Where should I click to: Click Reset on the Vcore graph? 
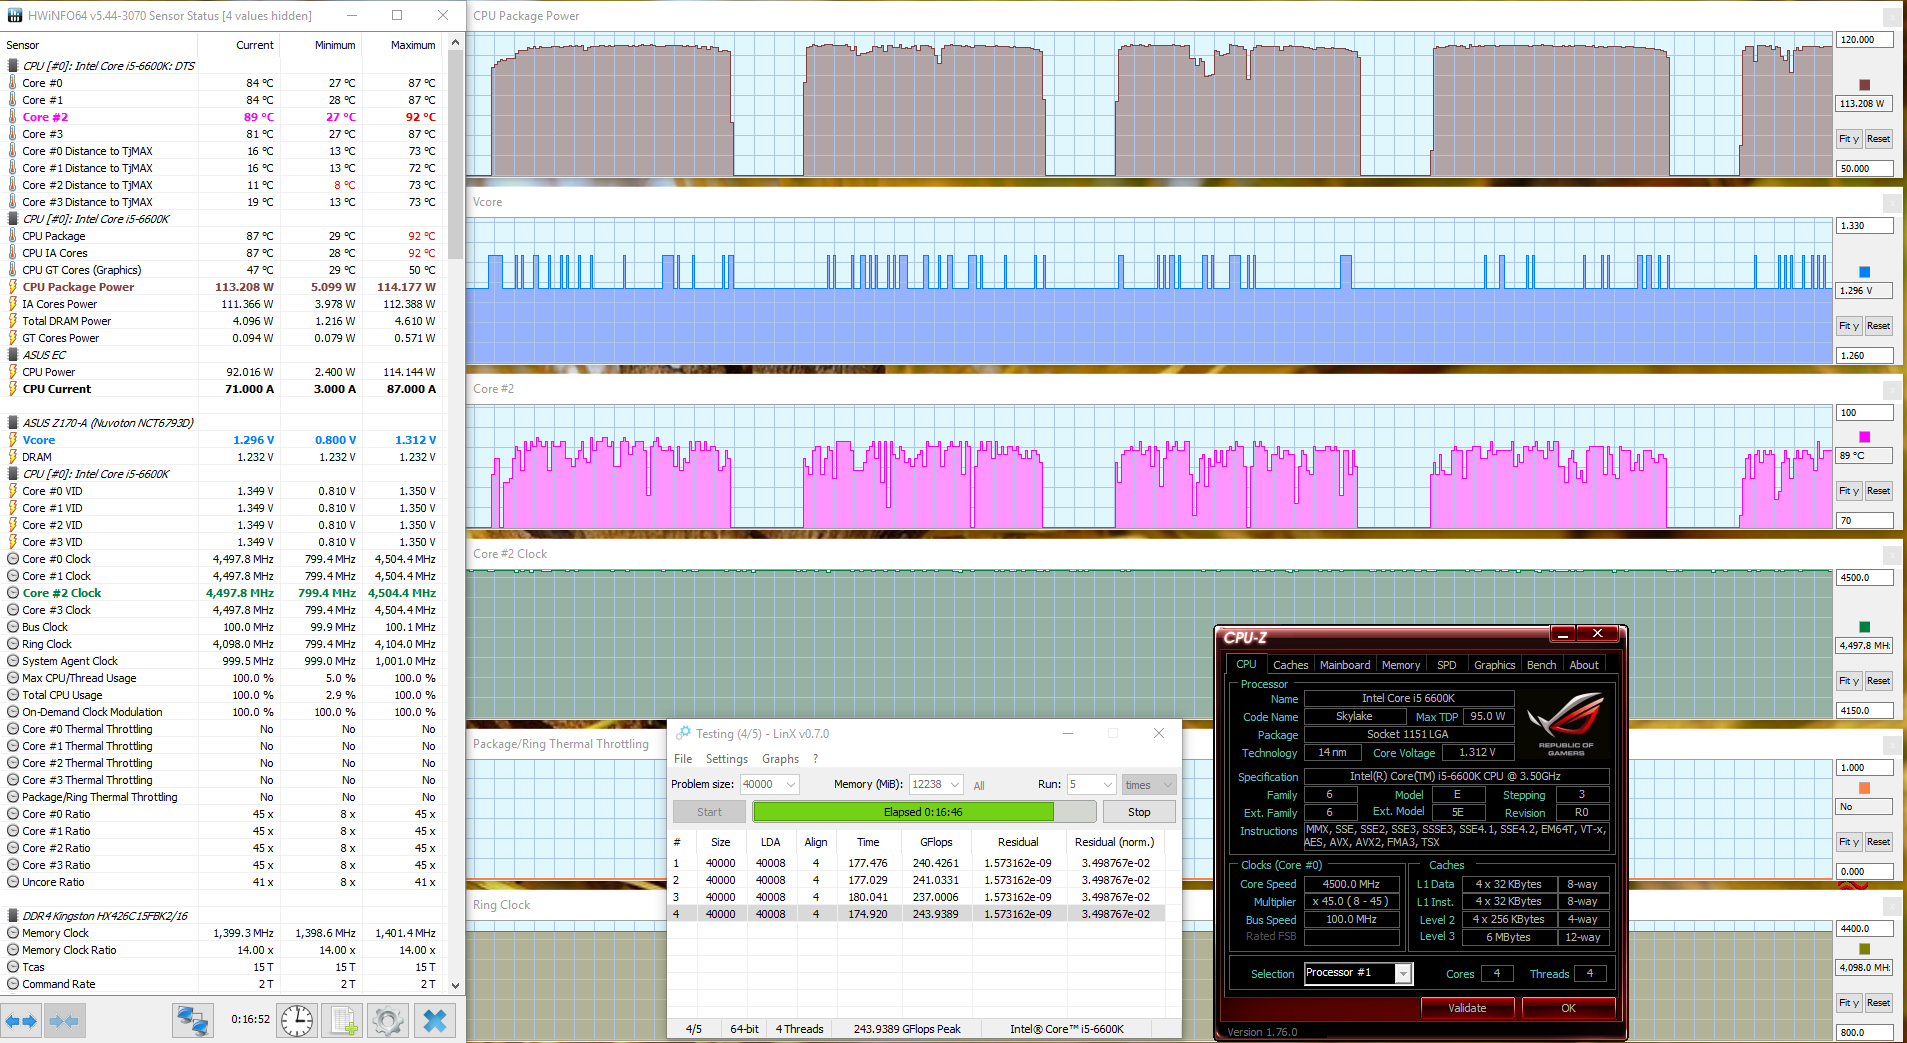(1879, 326)
